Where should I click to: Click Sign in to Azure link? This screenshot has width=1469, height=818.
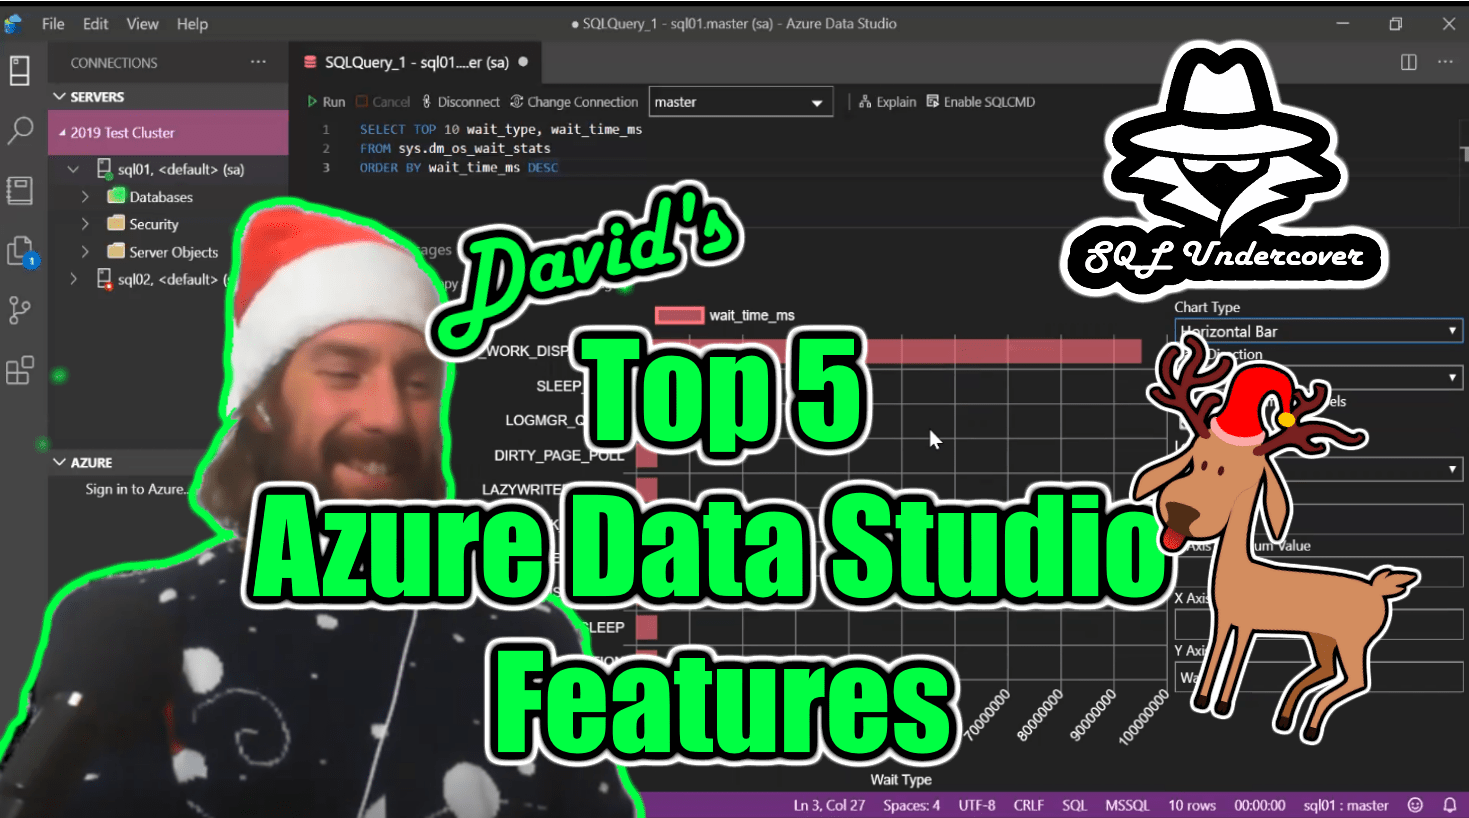point(136,489)
